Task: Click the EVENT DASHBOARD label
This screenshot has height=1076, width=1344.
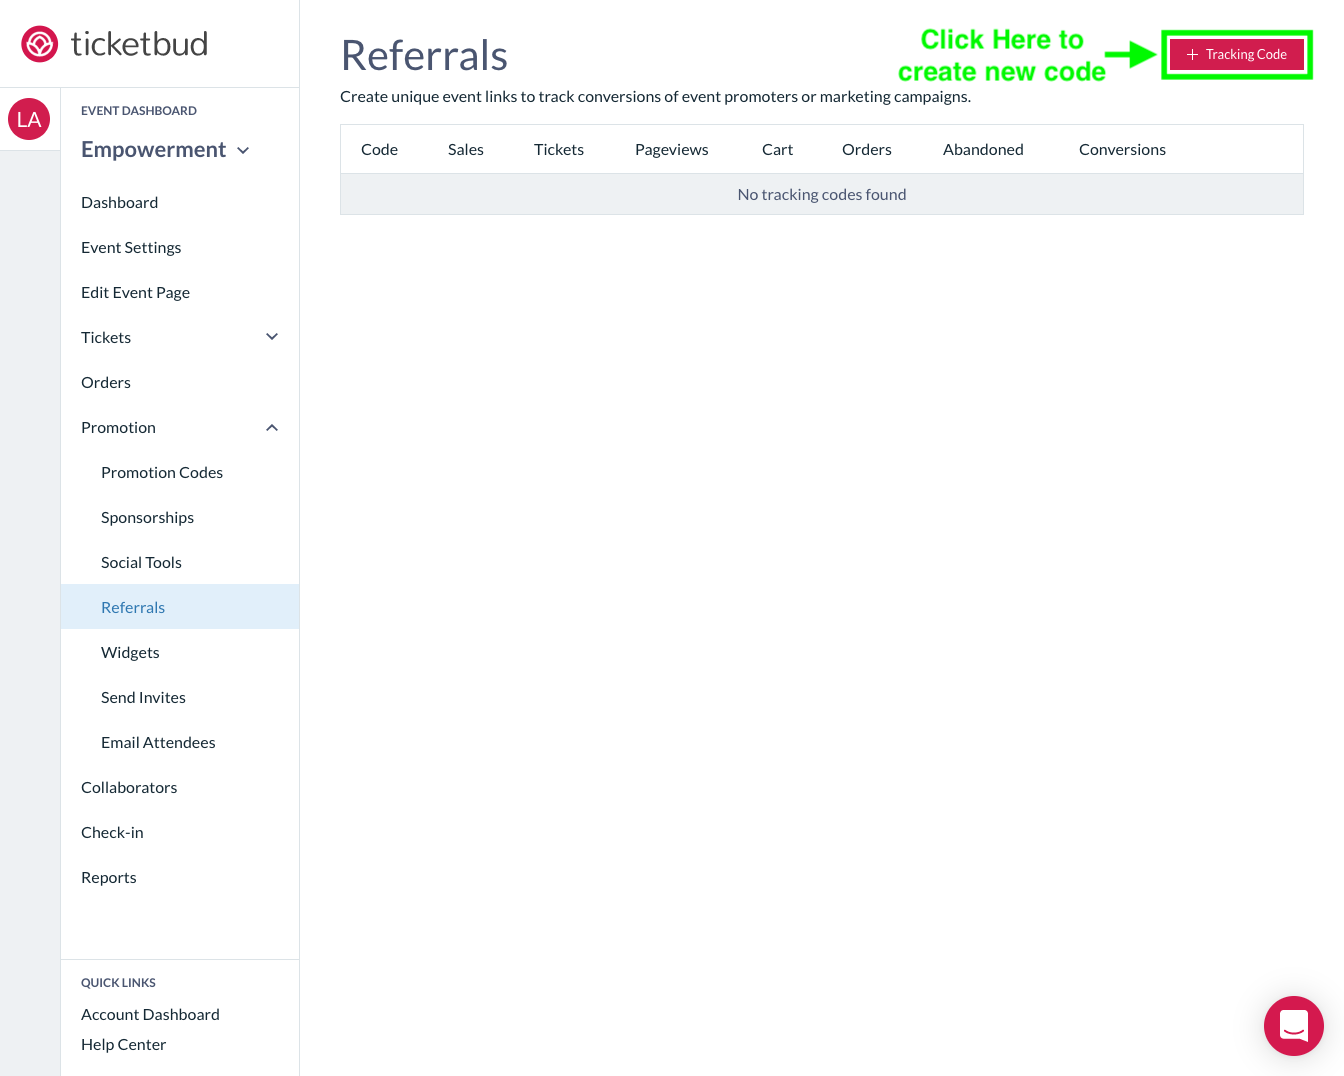Action: 139,111
